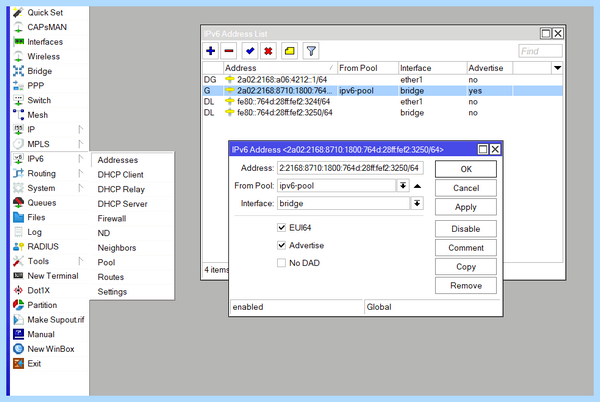Click the funnel Filter icon

coord(311,51)
